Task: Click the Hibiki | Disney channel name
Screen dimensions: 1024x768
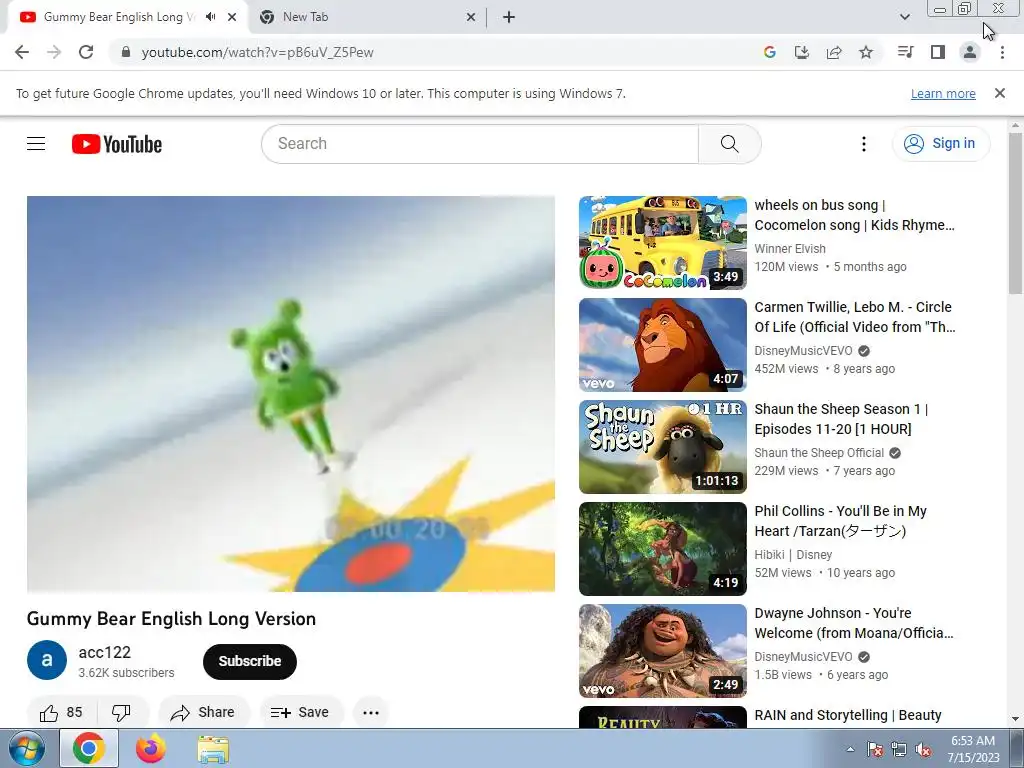Action: pos(793,554)
